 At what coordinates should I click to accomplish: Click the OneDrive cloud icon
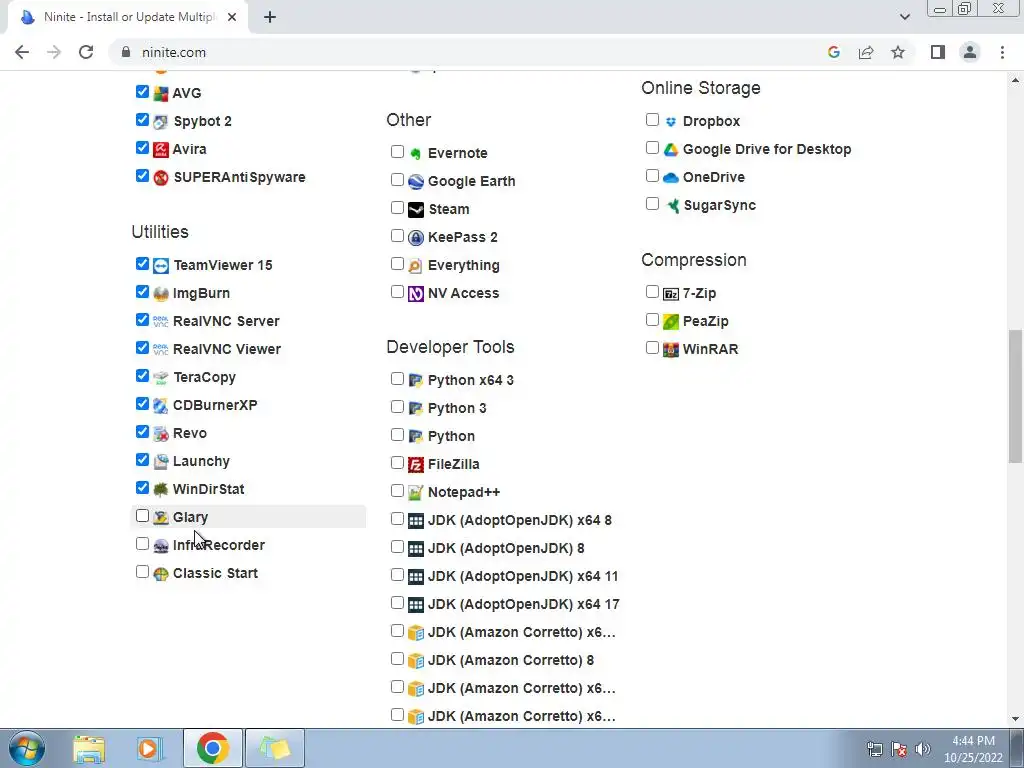coord(671,178)
